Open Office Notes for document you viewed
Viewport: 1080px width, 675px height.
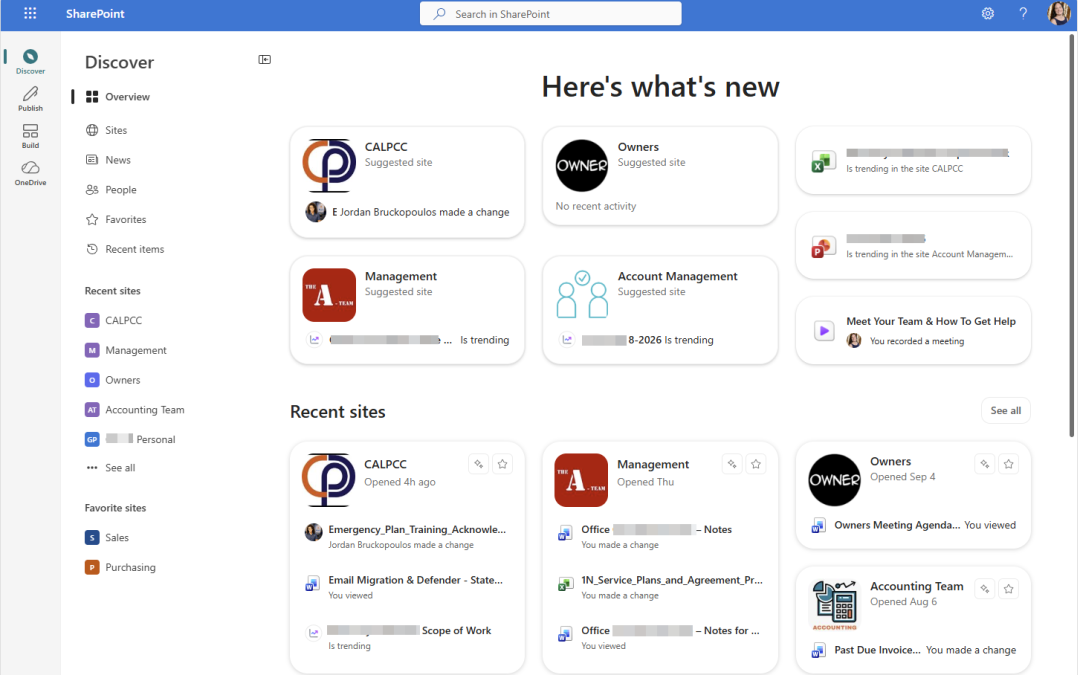point(670,630)
